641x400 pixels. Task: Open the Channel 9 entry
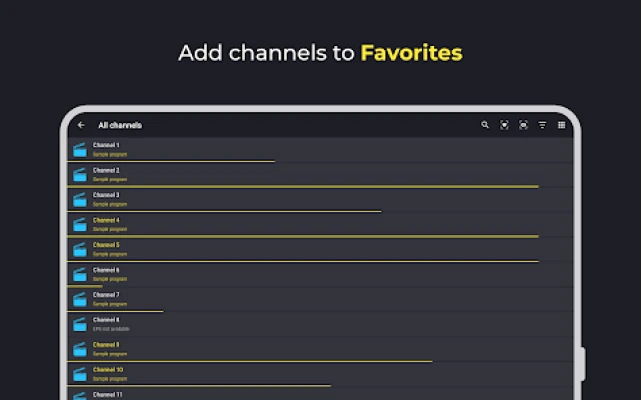tap(320, 350)
